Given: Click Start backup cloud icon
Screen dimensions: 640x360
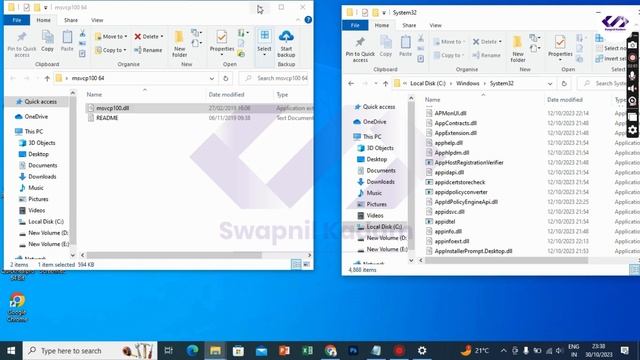Looking at the screenshot, I should (x=286, y=43).
